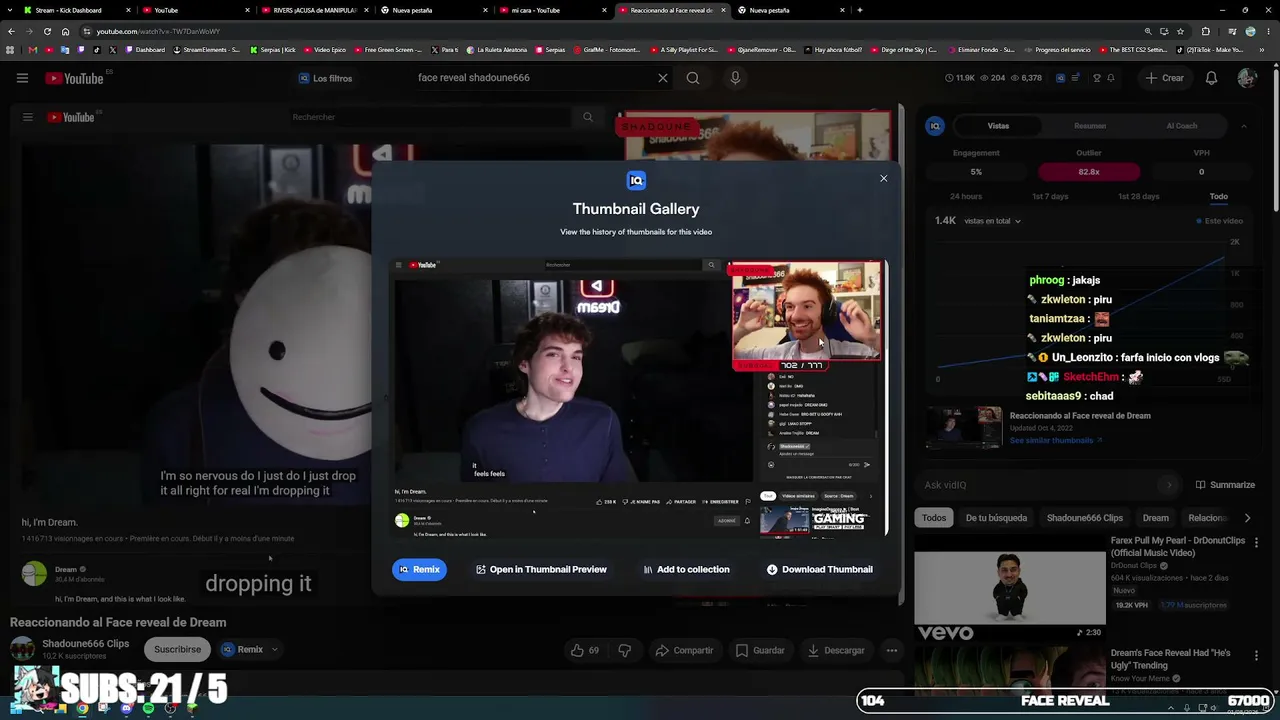Screen dimensions: 1280x720
Task: Click the search magnifier button
Action: pos(693,78)
